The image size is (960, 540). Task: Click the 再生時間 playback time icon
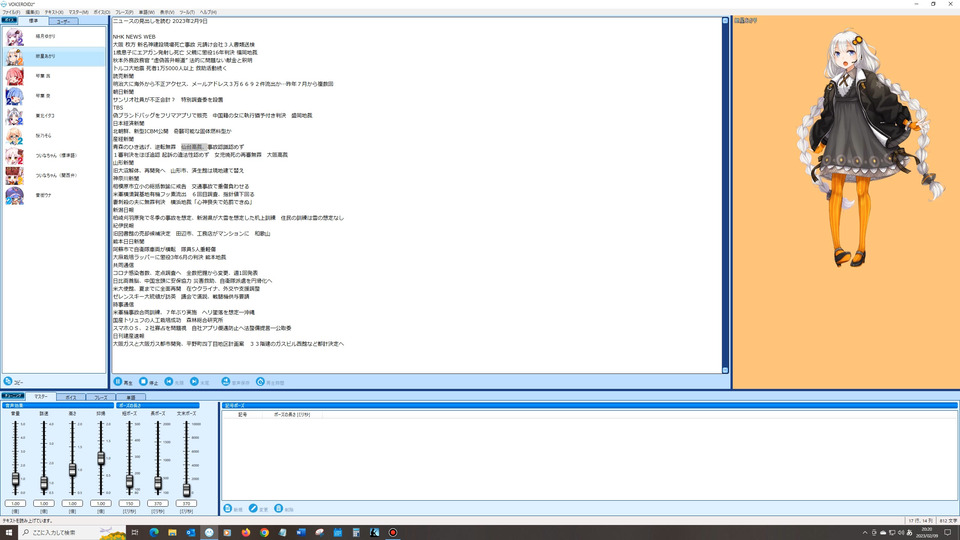pos(260,381)
